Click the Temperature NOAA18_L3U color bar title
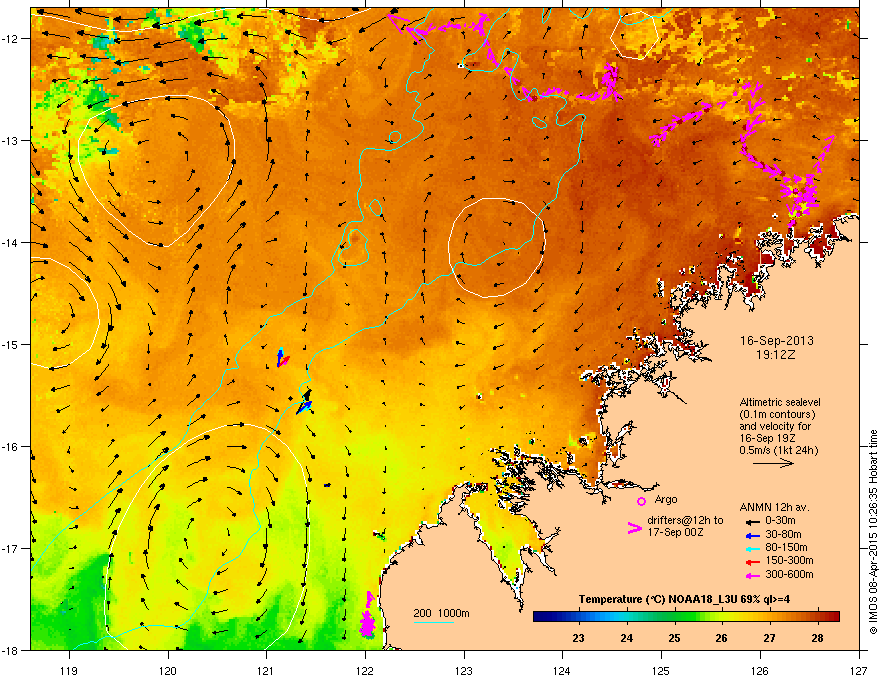Viewport: 880px width, 680px height. point(684,599)
